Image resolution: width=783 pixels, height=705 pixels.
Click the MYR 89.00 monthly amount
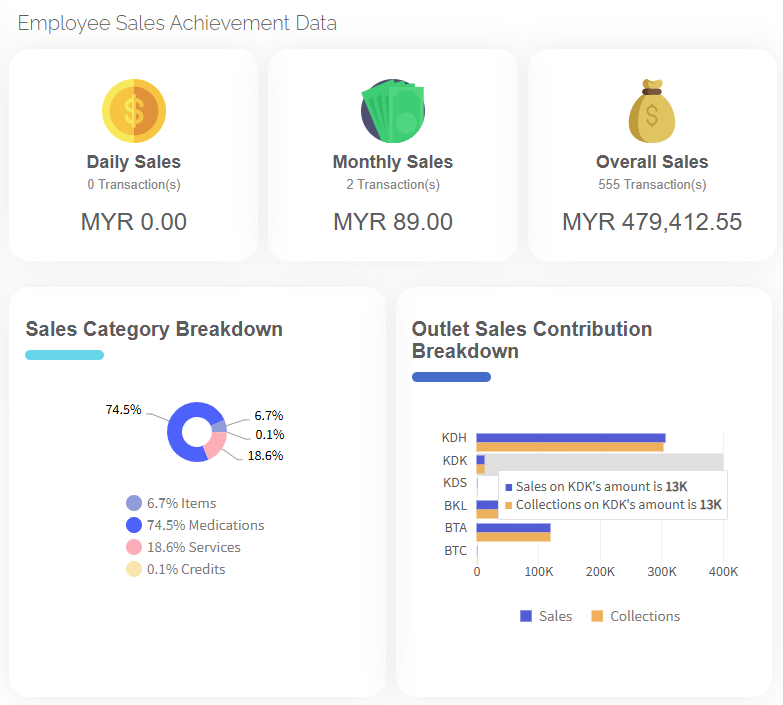coord(392,222)
